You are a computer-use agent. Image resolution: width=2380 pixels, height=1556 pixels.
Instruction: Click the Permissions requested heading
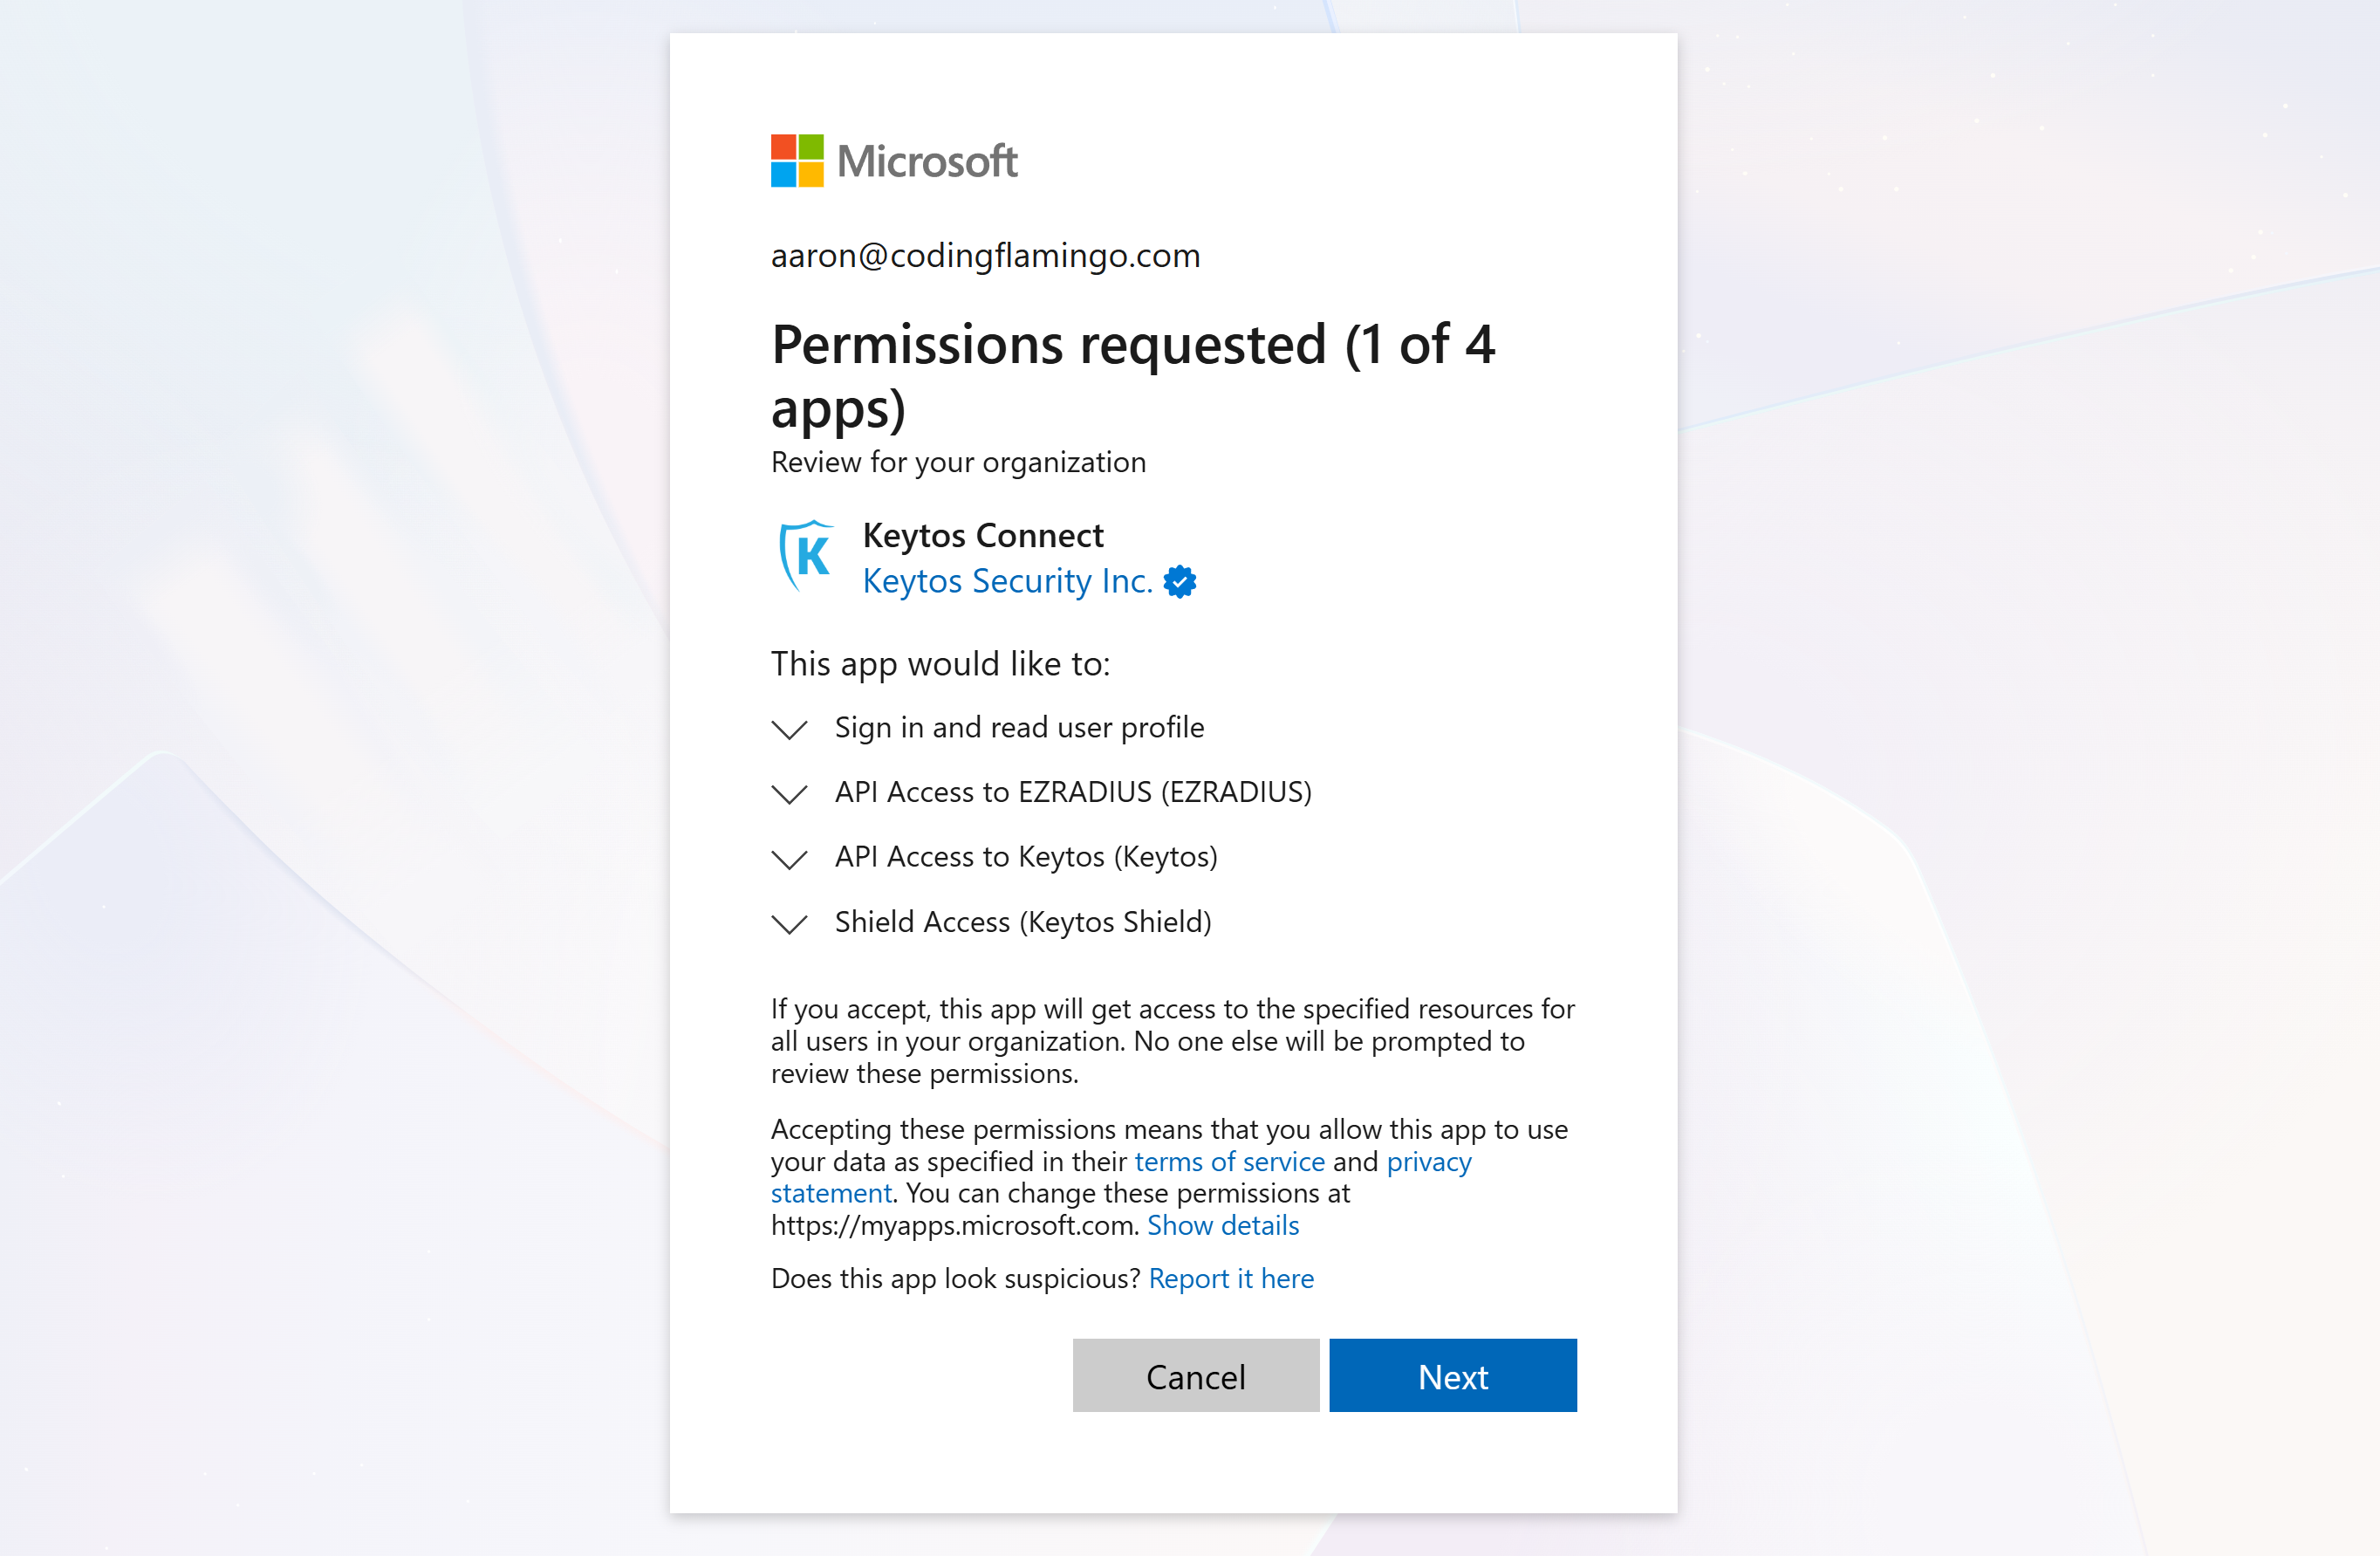[1133, 375]
